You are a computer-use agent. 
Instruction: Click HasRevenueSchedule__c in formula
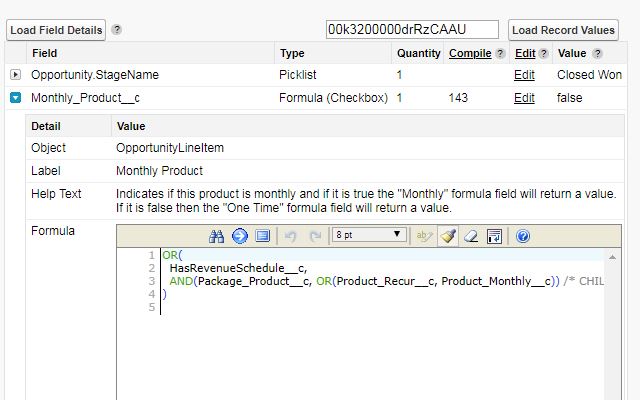click(x=238, y=268)
